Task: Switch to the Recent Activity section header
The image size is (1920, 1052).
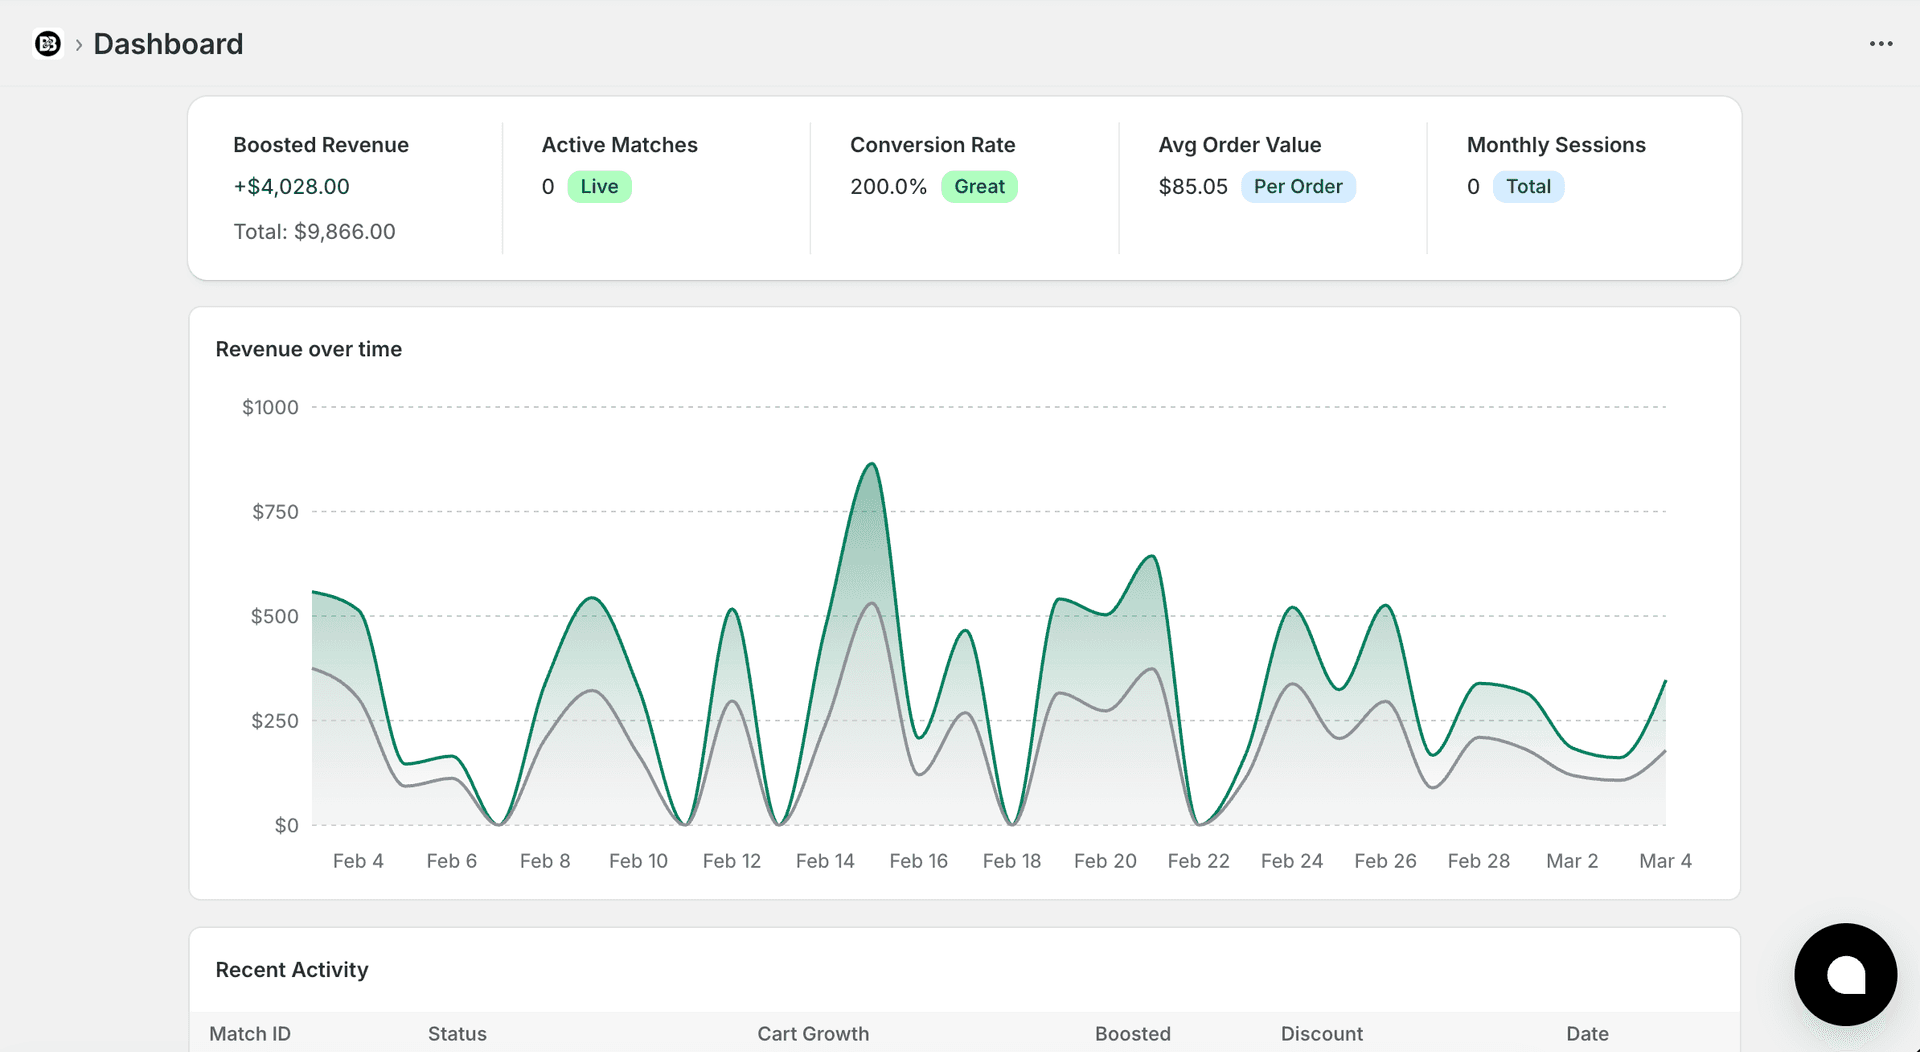Action: (x=291, y=969)
